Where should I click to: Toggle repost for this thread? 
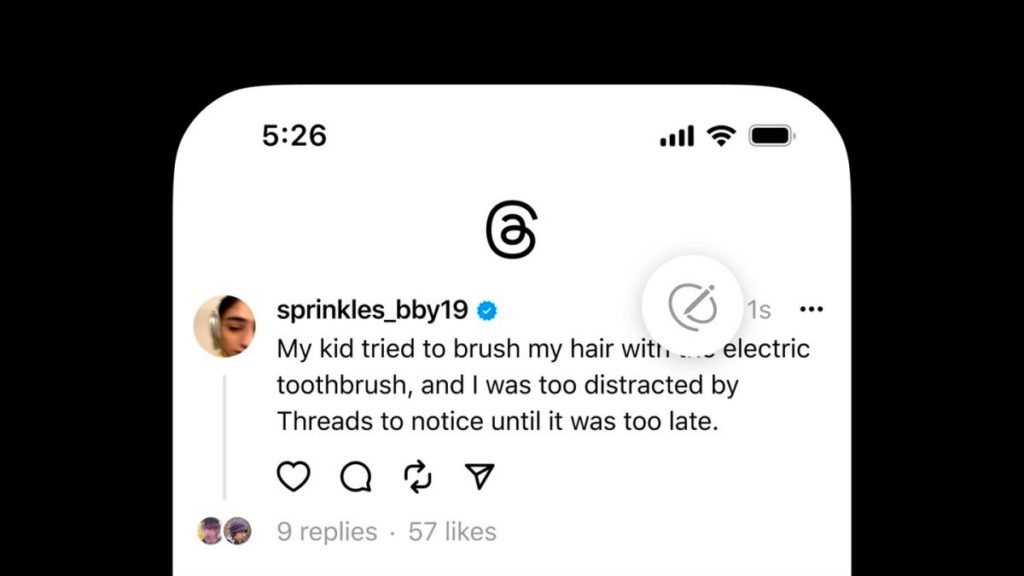[x=417, y=477]
